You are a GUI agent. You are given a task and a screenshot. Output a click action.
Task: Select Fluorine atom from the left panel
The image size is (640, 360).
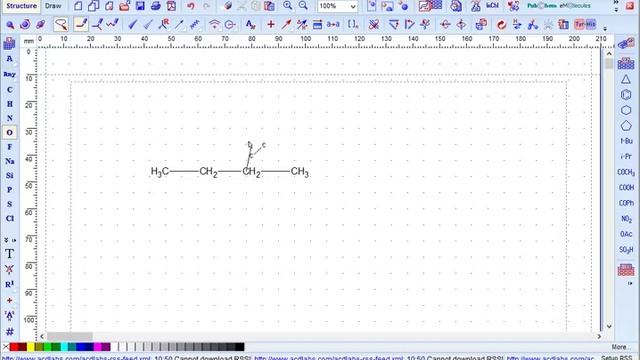[x=9, y=147]
